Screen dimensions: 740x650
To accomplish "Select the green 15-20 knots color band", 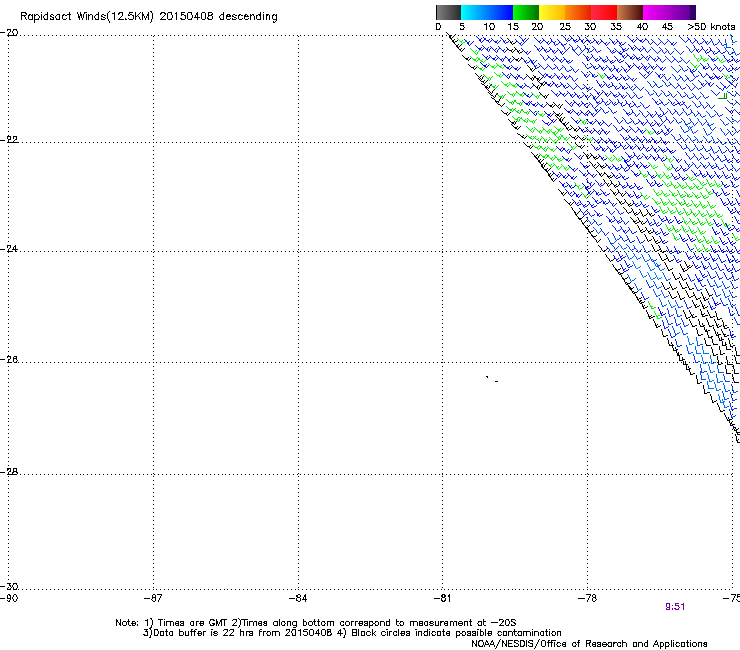I will [x=526, y=12].
